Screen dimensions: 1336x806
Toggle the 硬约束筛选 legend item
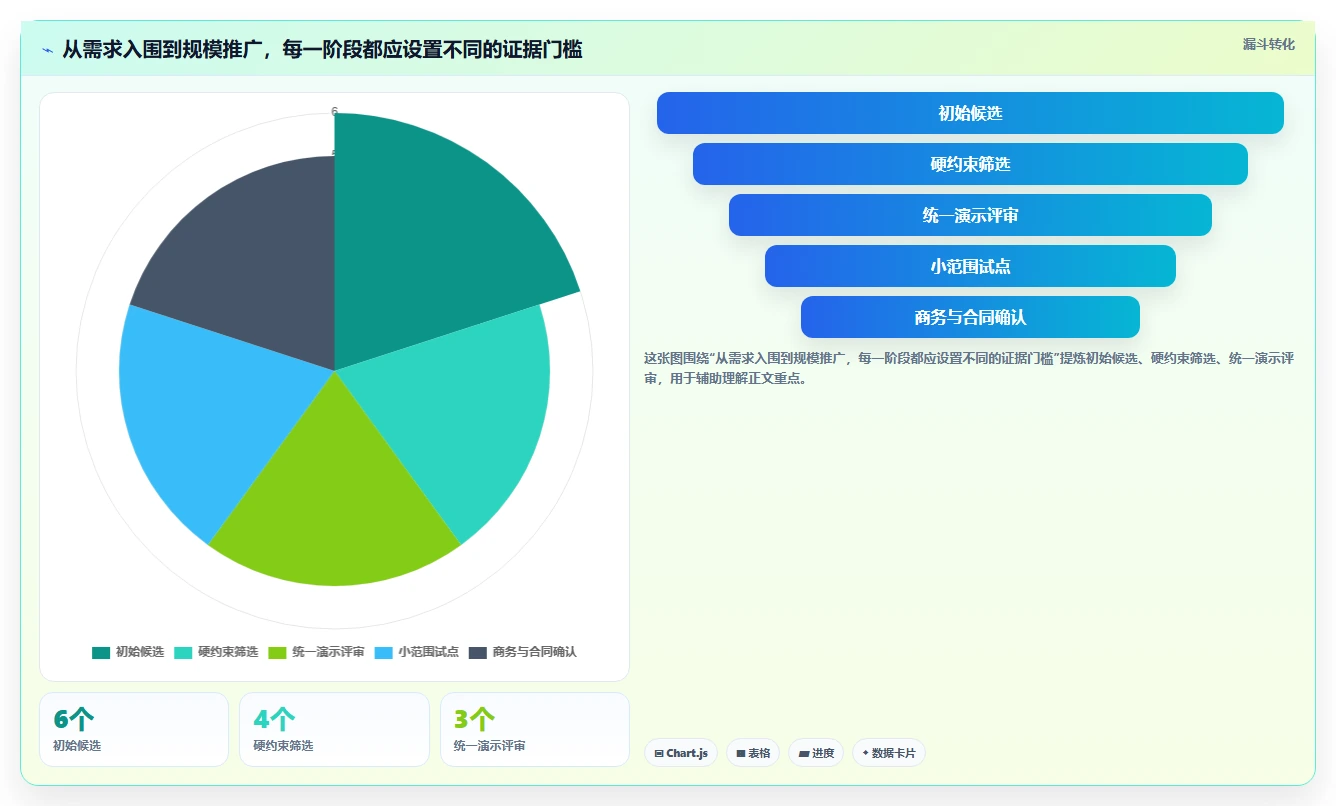[216, 652]
